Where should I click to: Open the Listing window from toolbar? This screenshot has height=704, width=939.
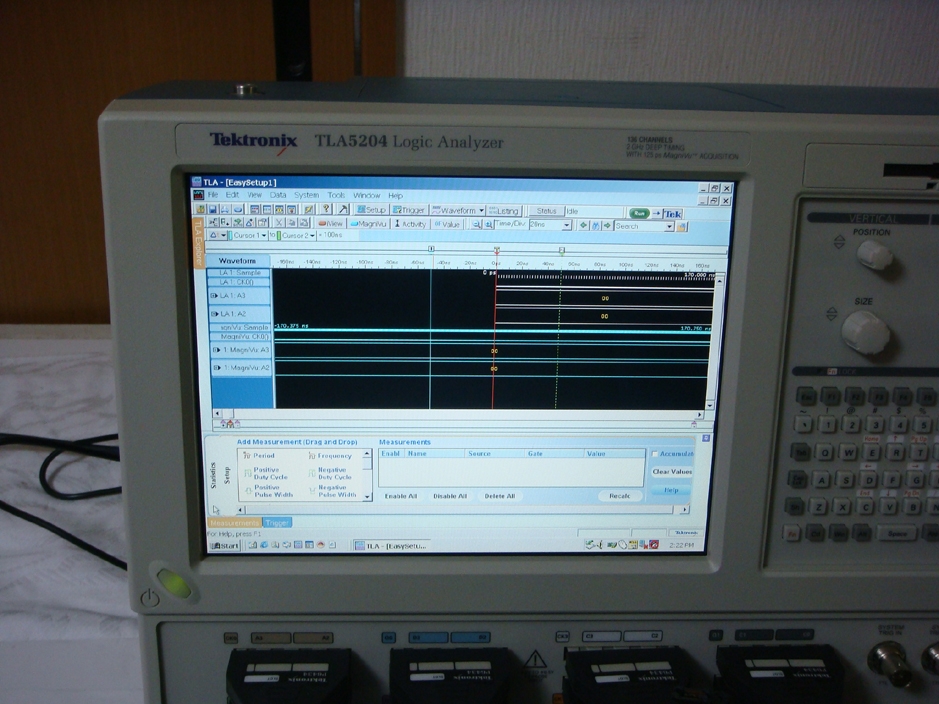[504, 211]
